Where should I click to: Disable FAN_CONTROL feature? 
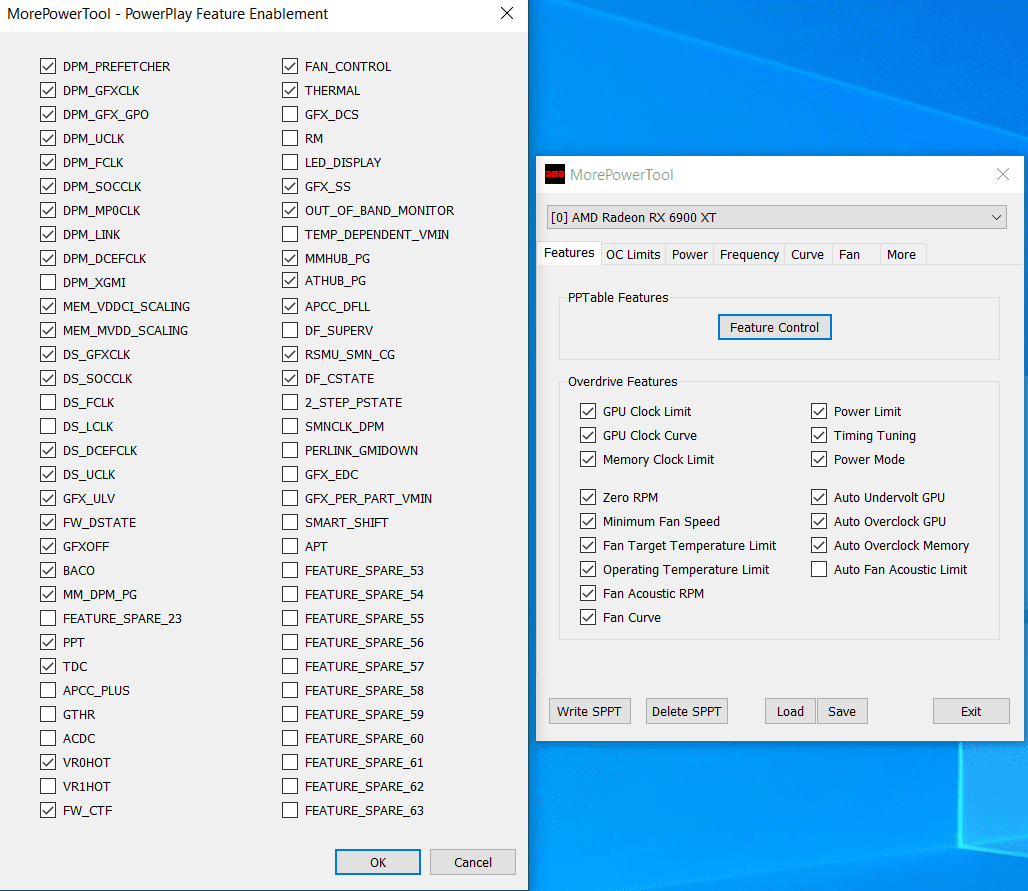point(290,66)
